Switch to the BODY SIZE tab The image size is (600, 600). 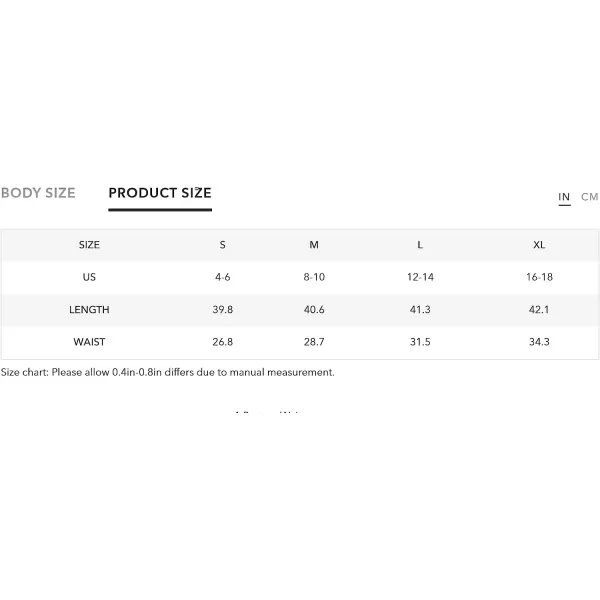(x=38, y=193)
